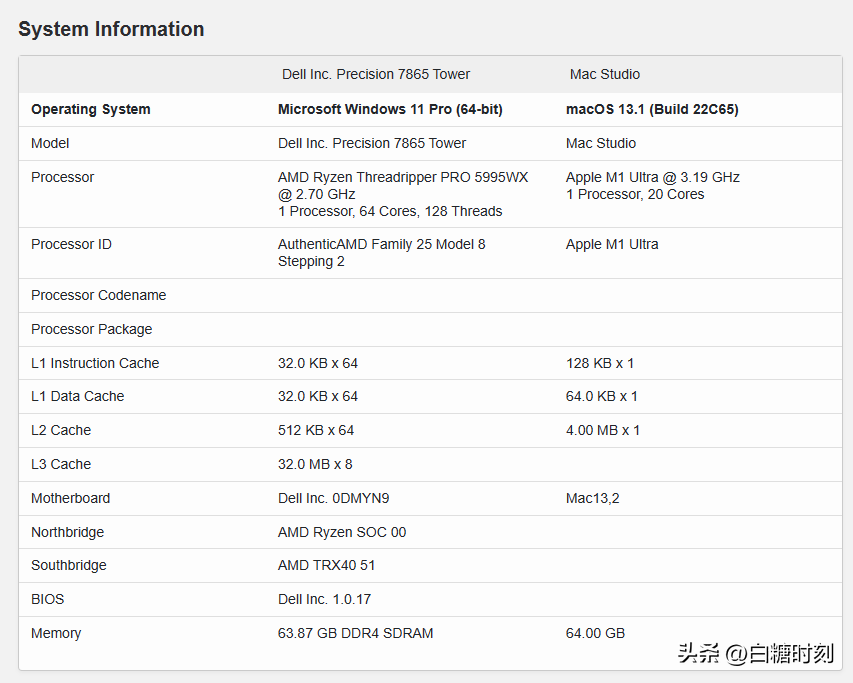Click the Operating System row label
The height and width of the screenshot is (683, 853).
(90, 109)
